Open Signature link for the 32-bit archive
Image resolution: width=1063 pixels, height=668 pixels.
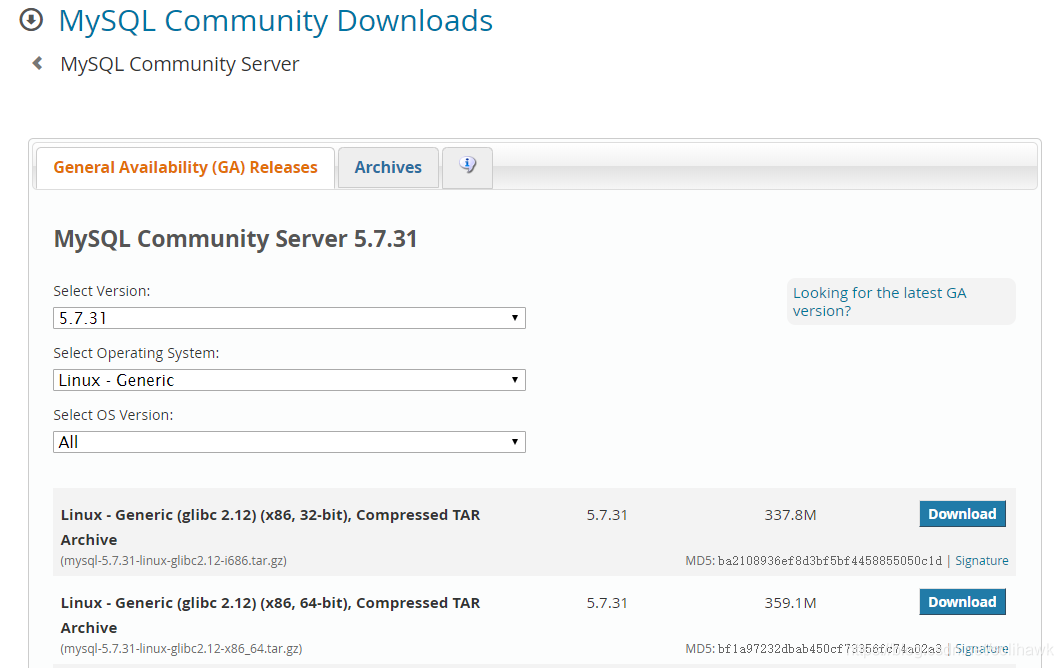[x=982, y=561]
